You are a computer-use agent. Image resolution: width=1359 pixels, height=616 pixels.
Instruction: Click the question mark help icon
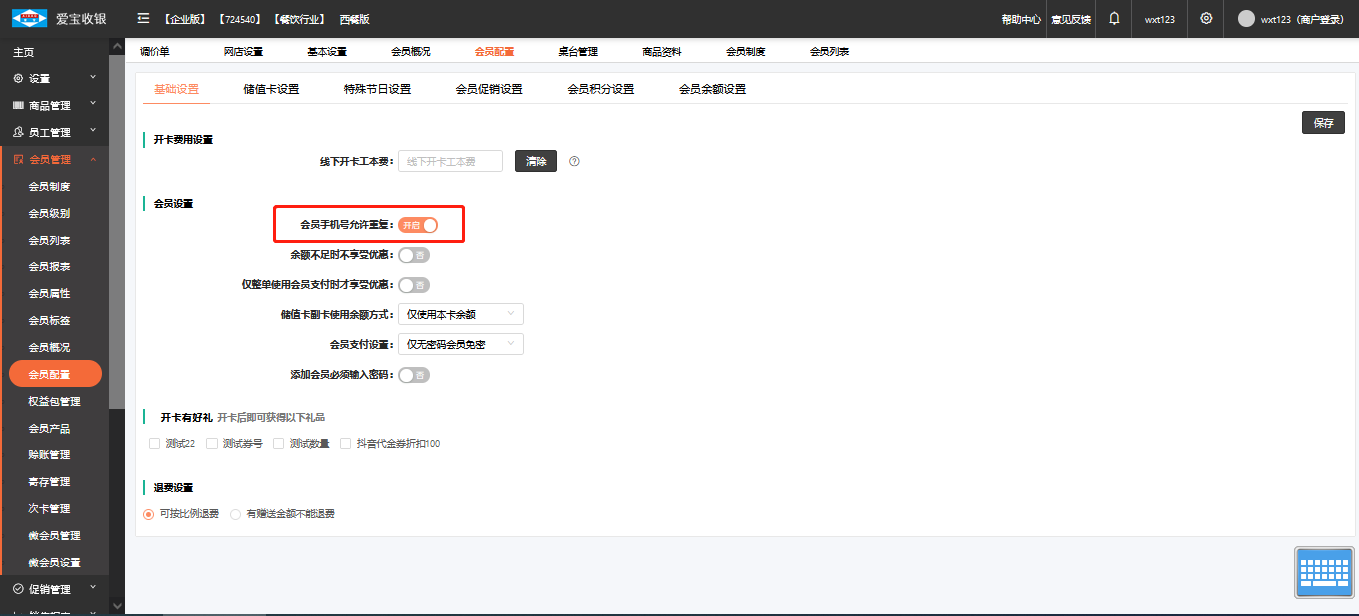coord(574,161)
